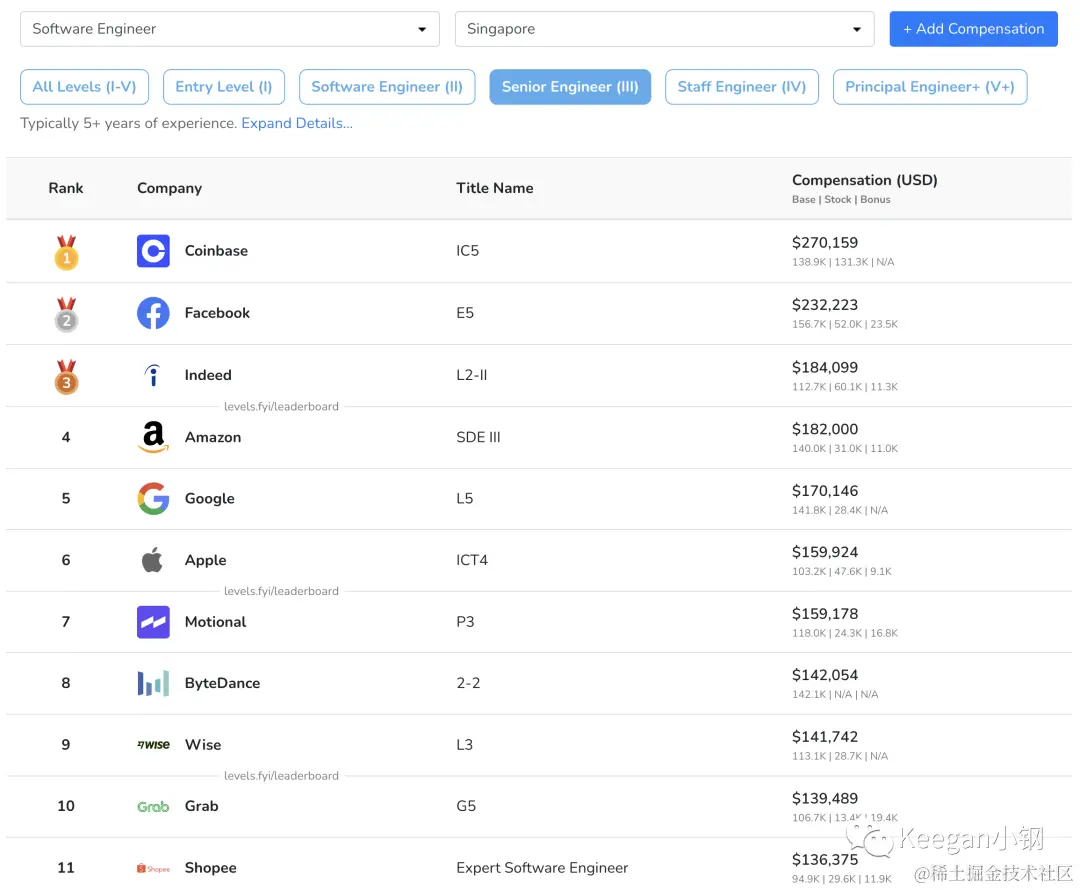Switch to Entry Level (I) filter
The width and height of the screenshot is (1080, 890).
tap(223, 87)
